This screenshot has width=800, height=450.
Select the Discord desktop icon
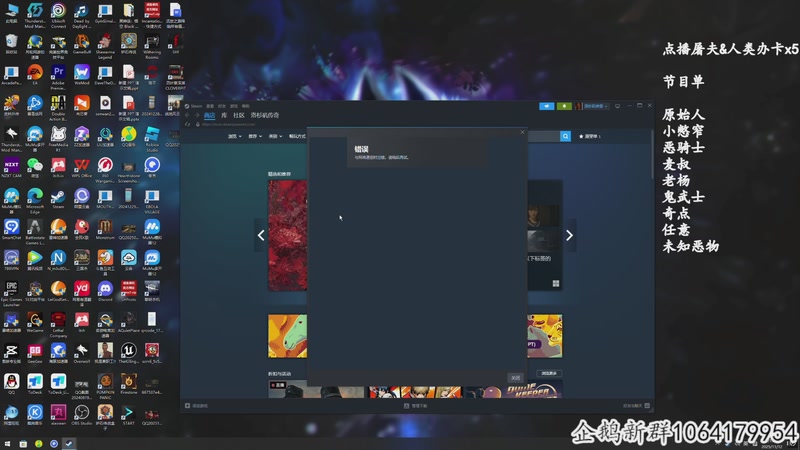click(x=105, y=291)
